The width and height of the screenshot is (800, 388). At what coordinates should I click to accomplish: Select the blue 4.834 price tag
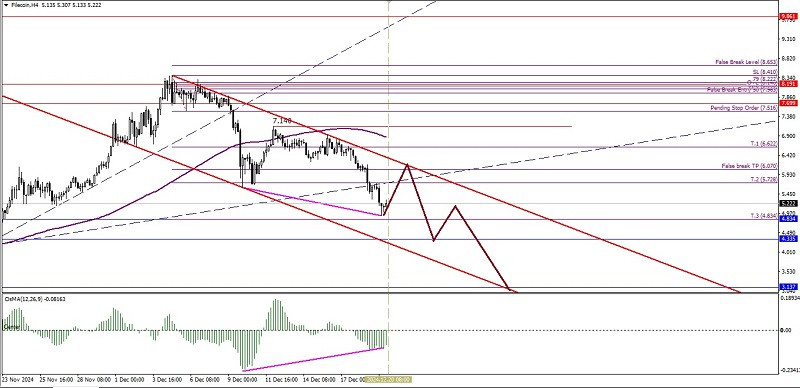788,219
